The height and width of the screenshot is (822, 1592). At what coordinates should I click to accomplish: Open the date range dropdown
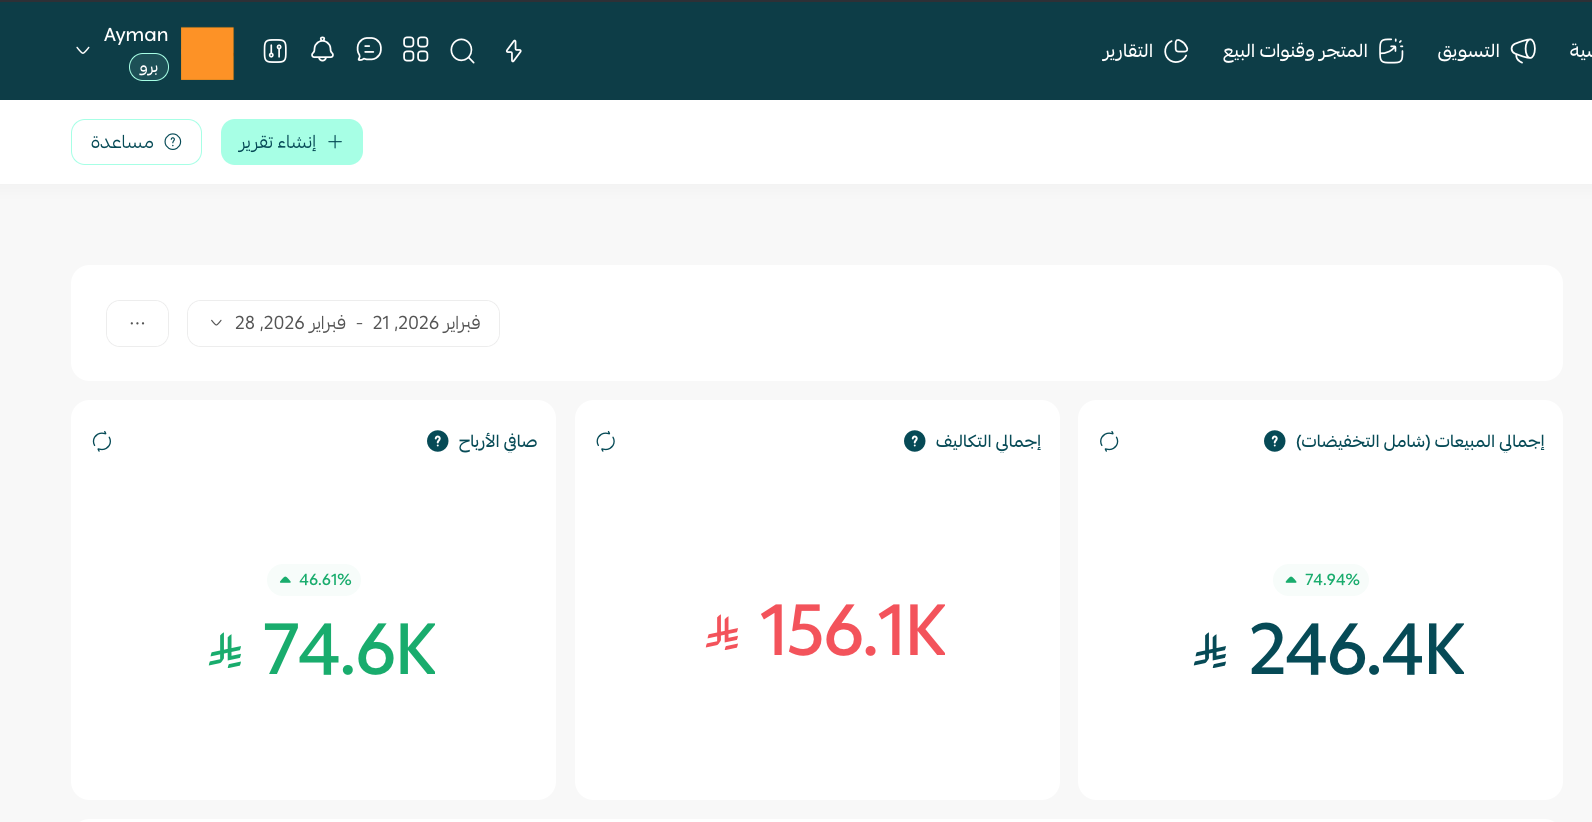[x=343, y=323]
